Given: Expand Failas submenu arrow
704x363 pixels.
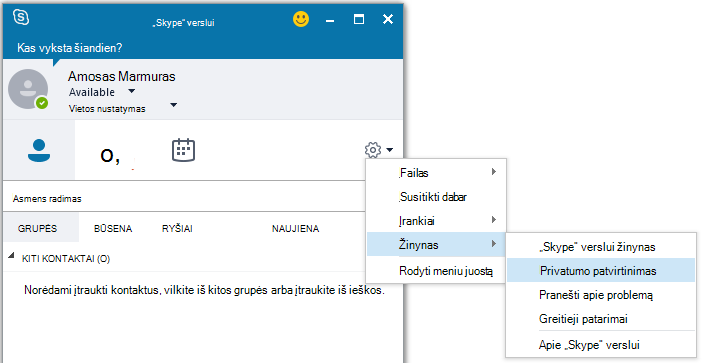Looking at the screenshot, I should click(493, 172).
